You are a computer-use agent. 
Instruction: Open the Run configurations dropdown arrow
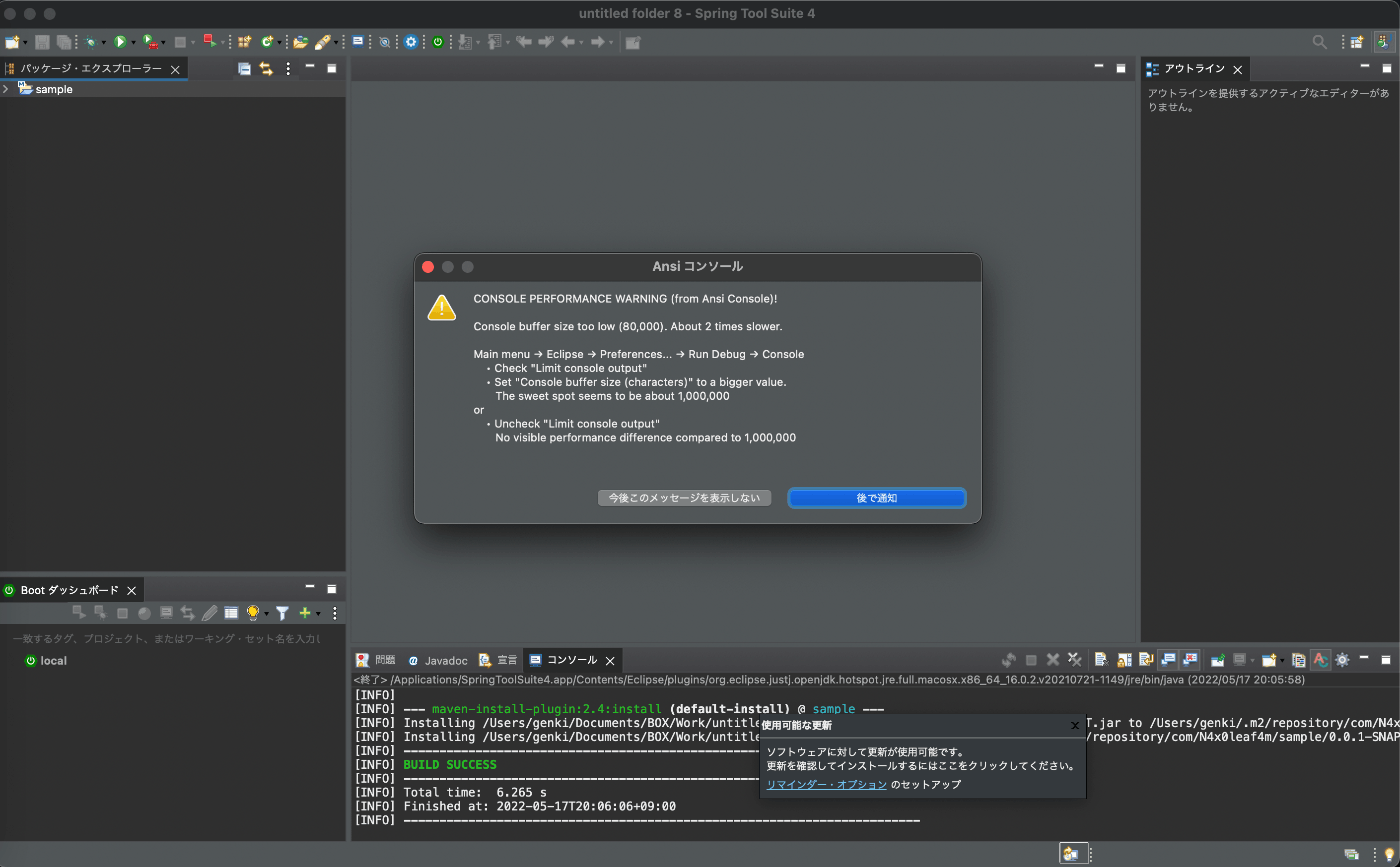[x=133, y=43]
